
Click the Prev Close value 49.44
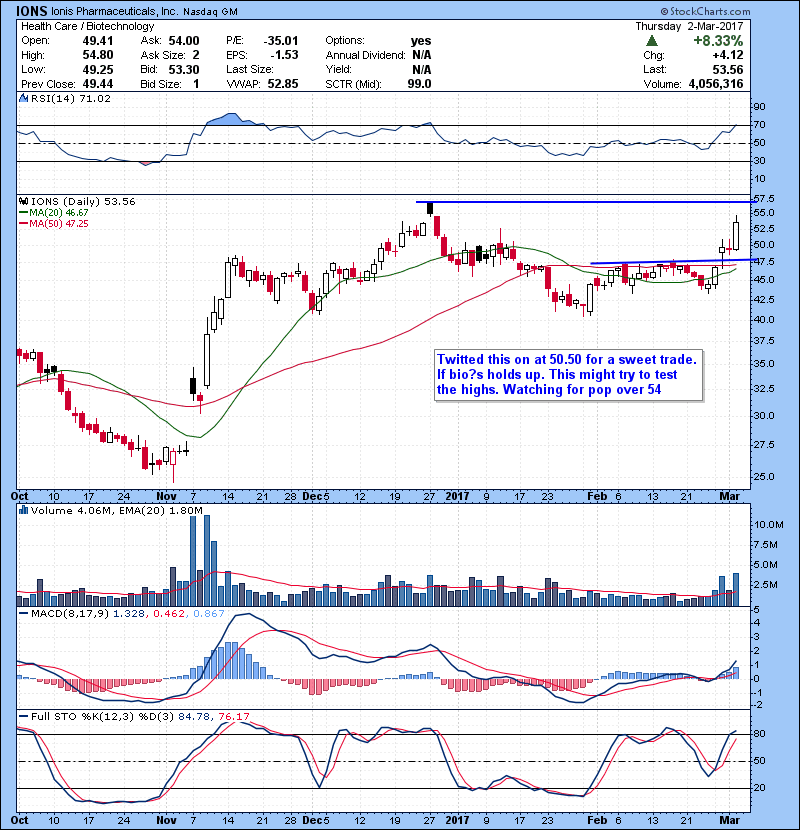(x=97, y=84)
